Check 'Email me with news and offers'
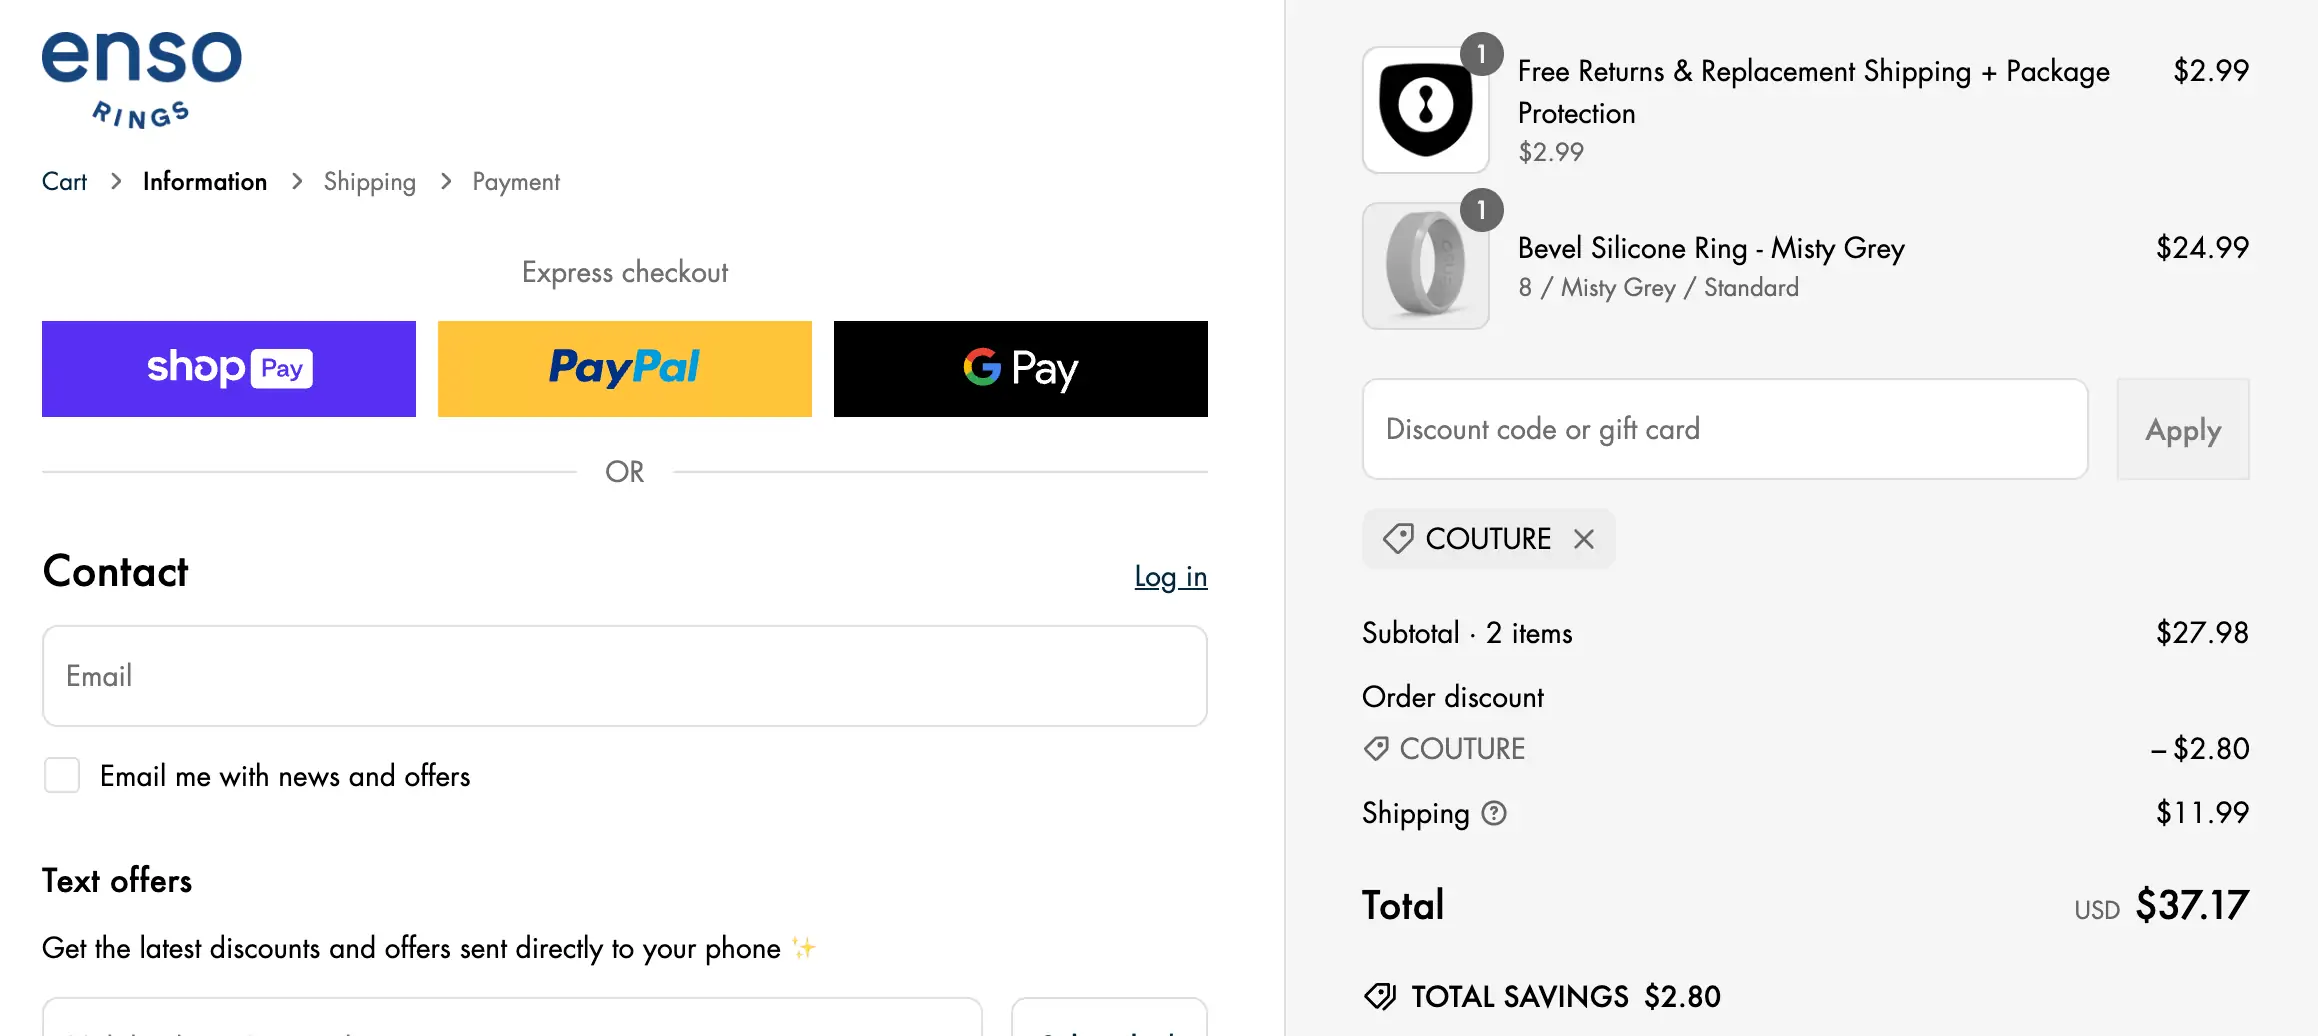Image resolution: width=2318 pixels, height=1036 pixels. 62,775
